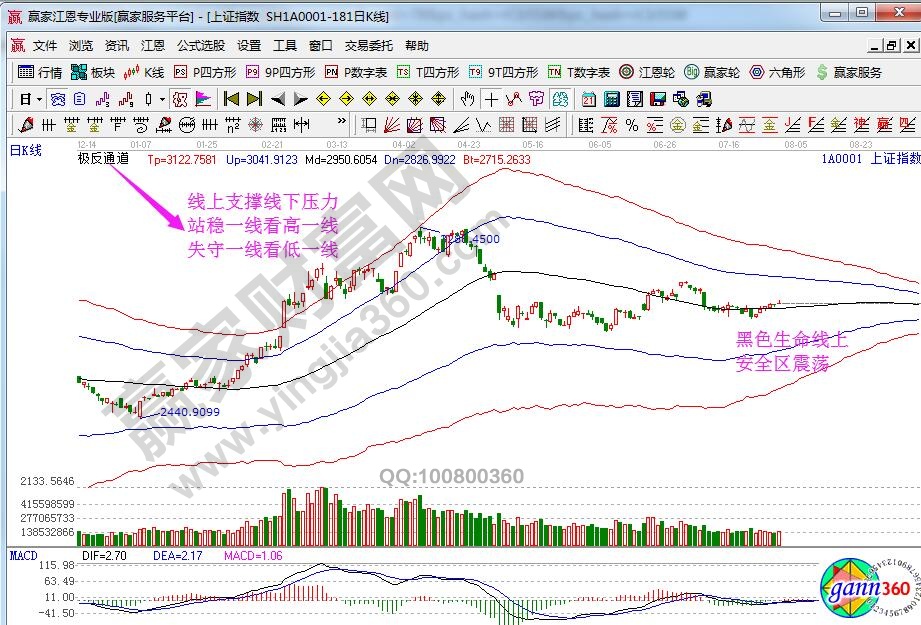Toggle the pressed phone-style icon next to period selector
This screenshot has height=625, width=921.
(x=58, y=99)
